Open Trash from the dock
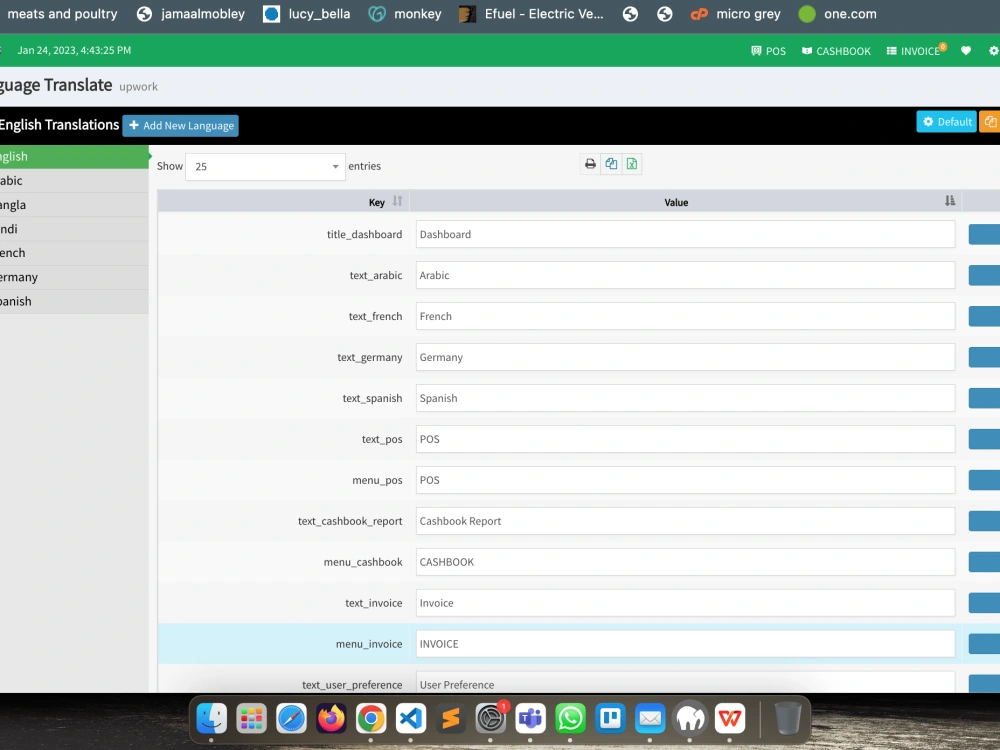Image resolution: width=1000 pixels, height=750 pixels. click(x=788, y=719)
